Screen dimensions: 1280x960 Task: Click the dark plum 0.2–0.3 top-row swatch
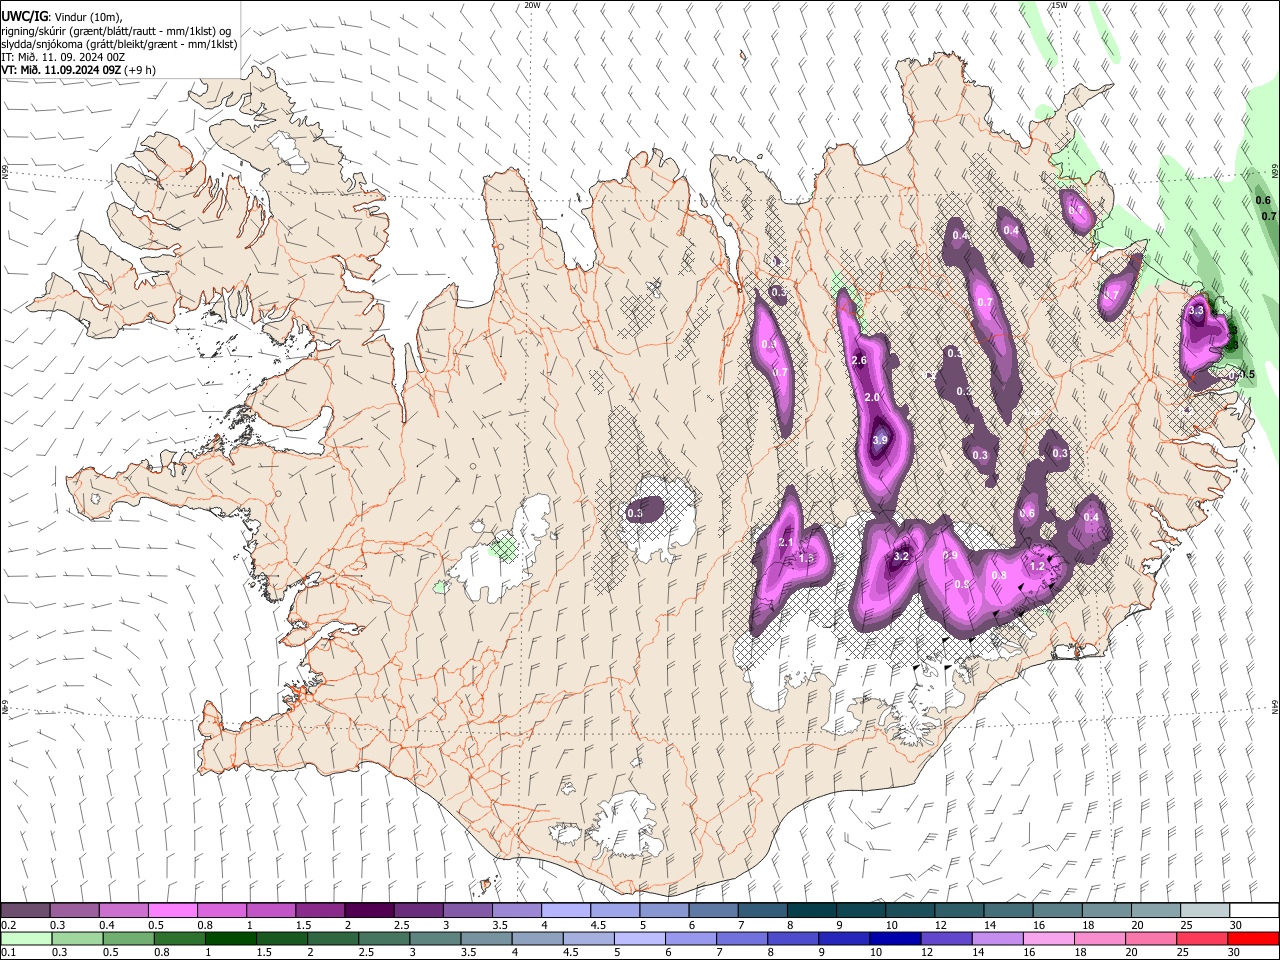[25, 910]
